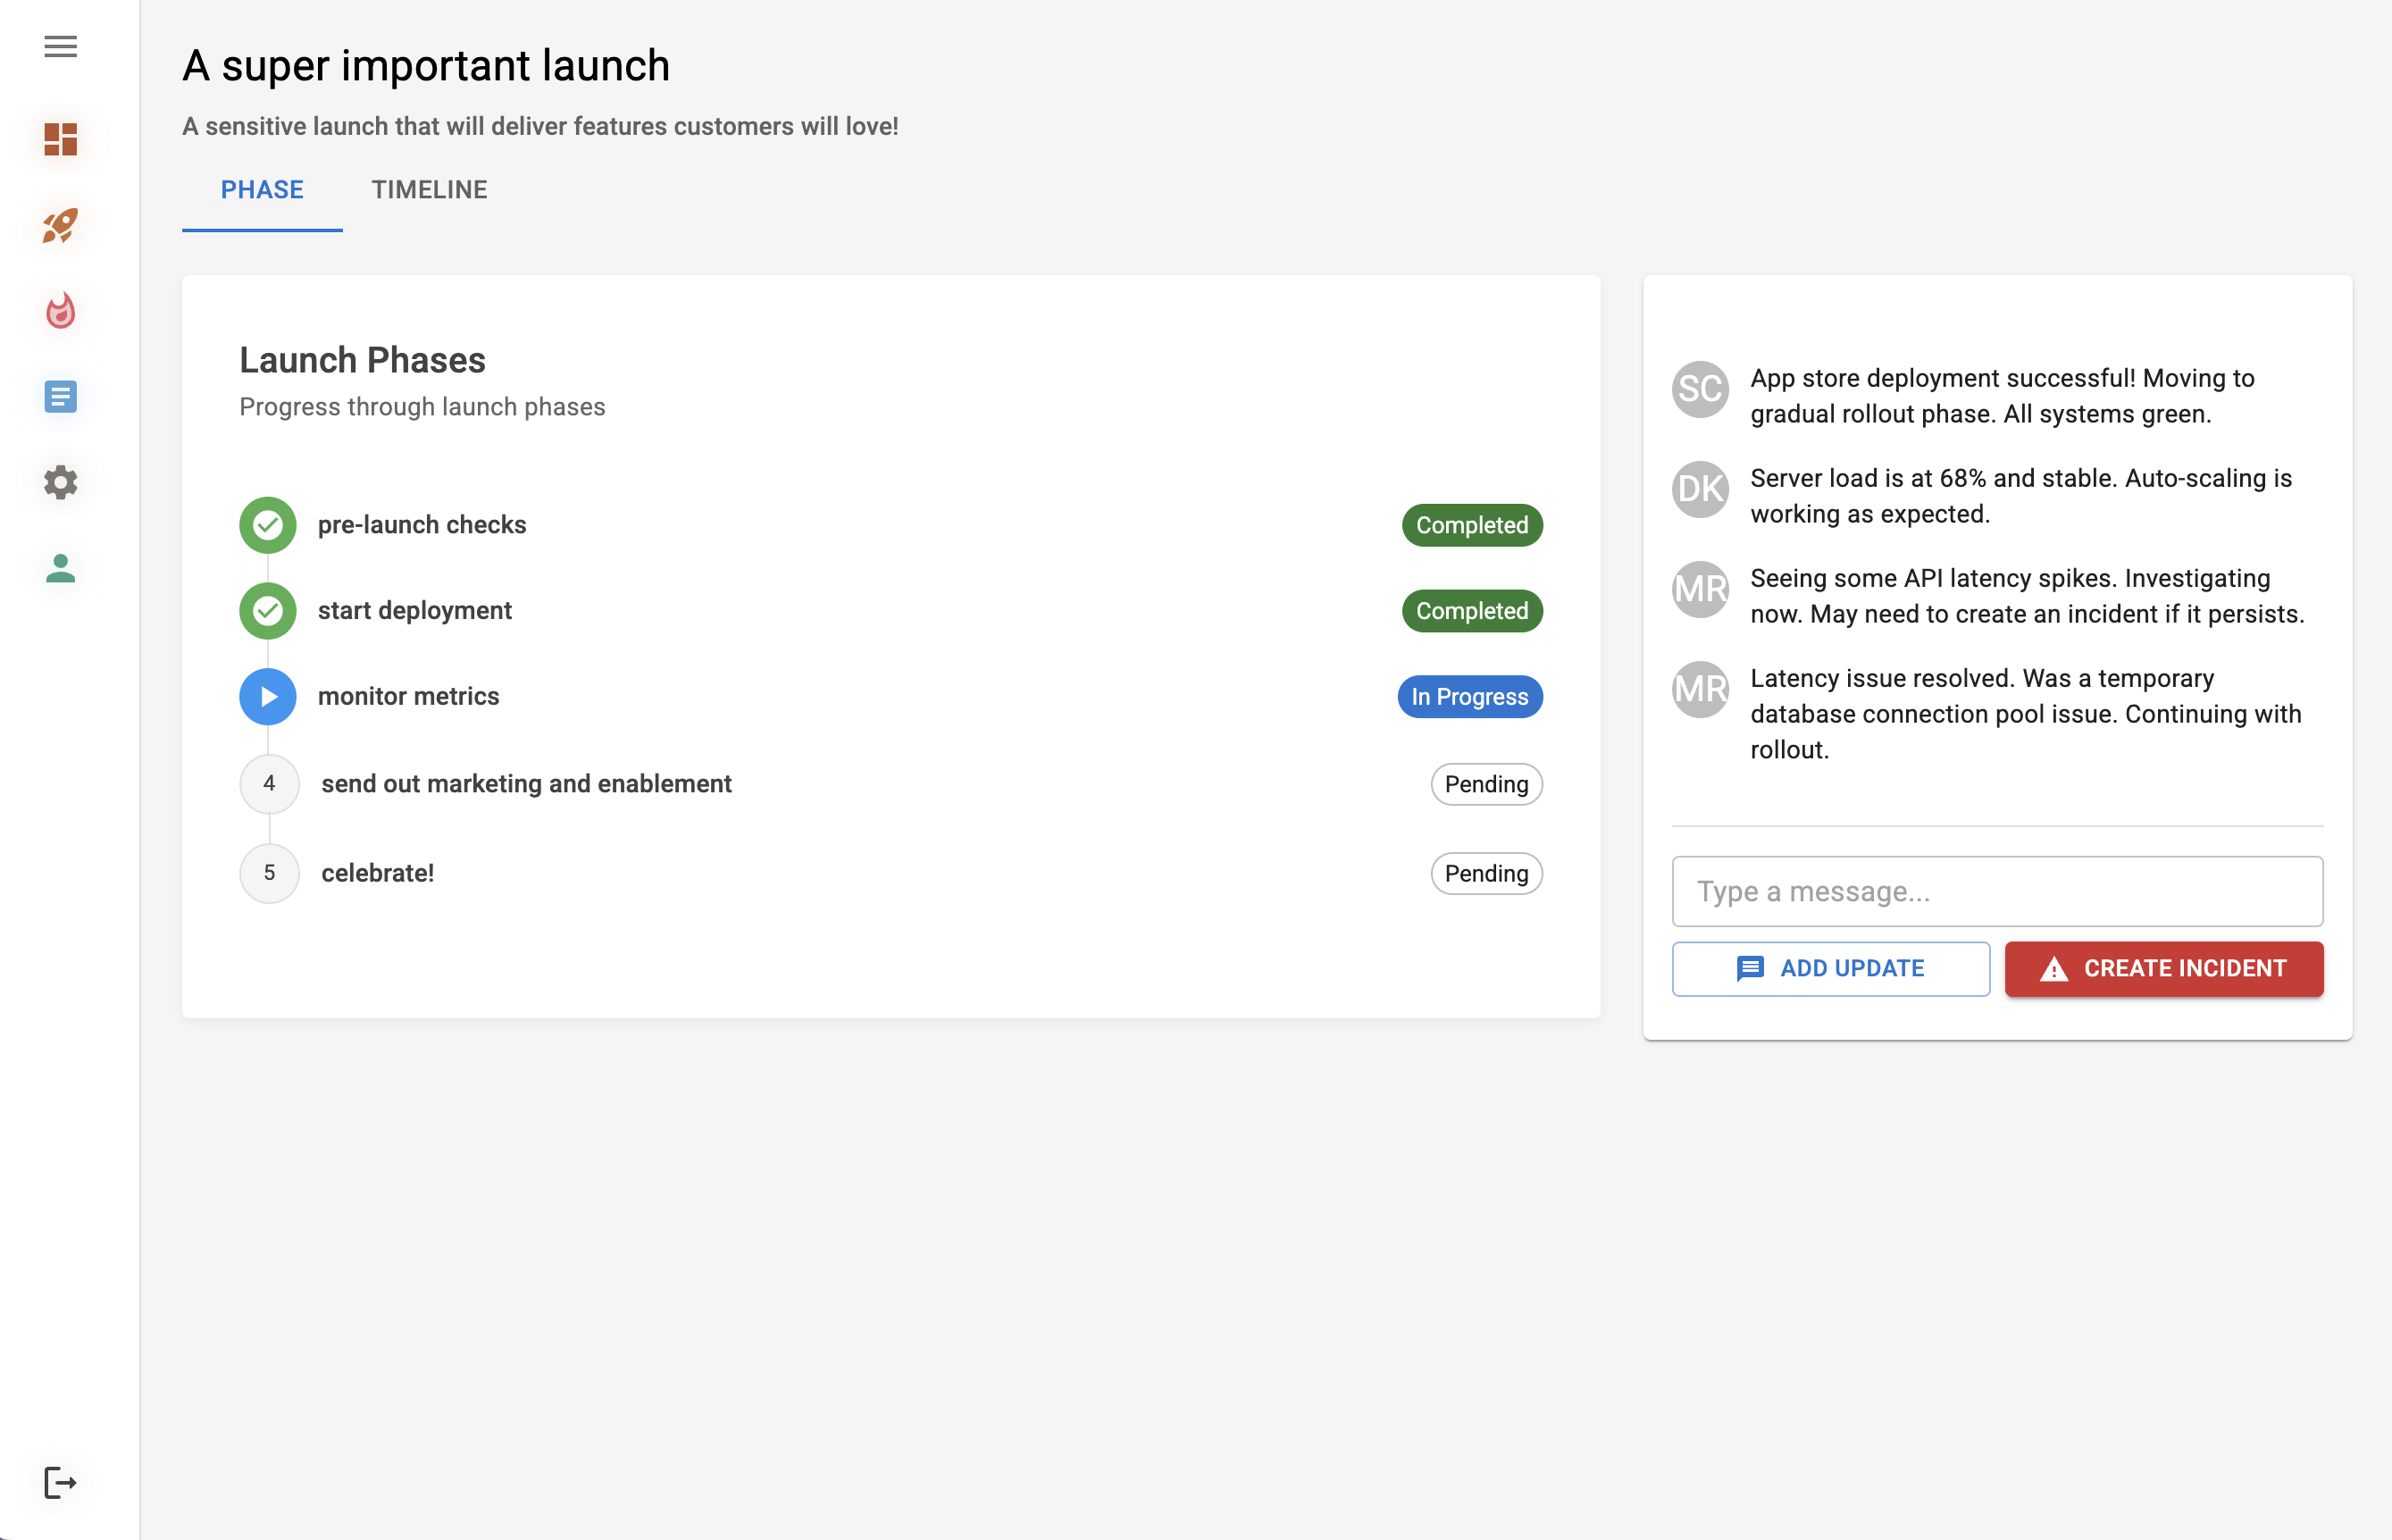
Task: Click the Completed badge for start deployment
Action: tap(1472, 611)
